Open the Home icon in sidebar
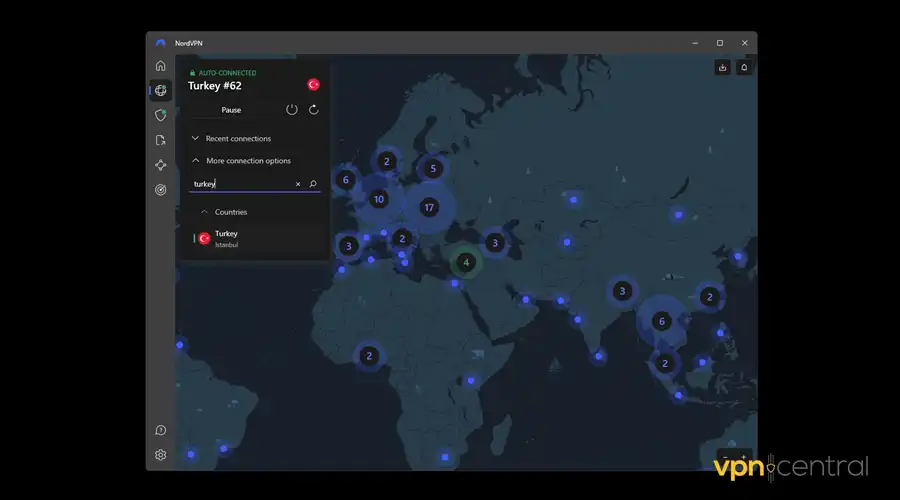900x500 pixels. click(161, 66)
